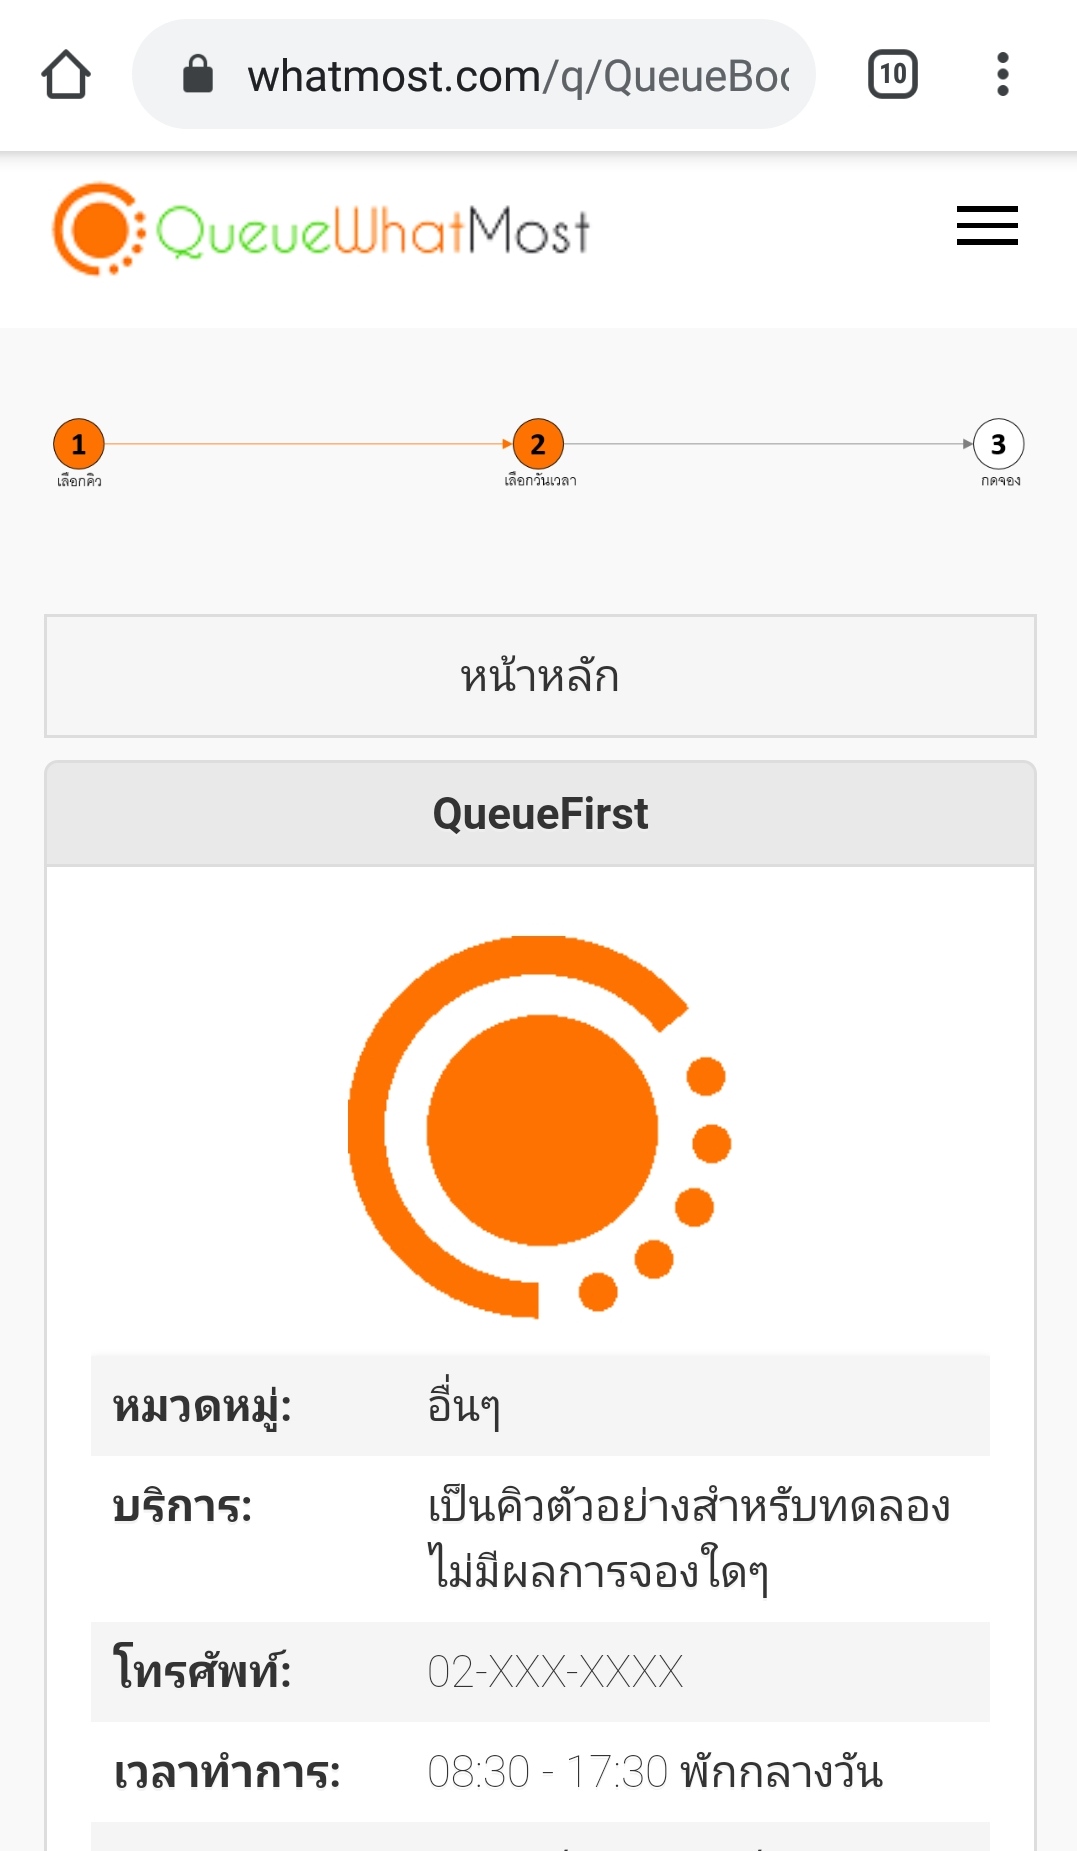Tap the working hours 08:30 - 17:30
1077x1851 pixels.
tap(548, 1772)
